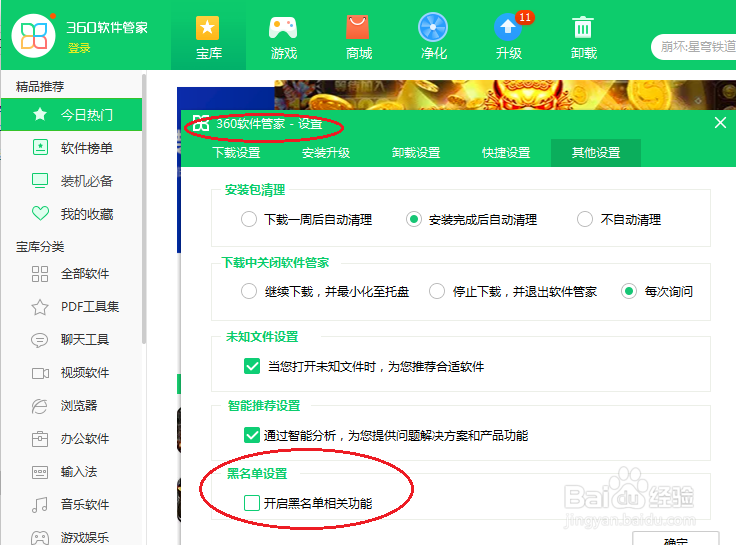Select 不自动清理 radio button
The height and width of the screenshot is (545, 736).
[585, 219]
